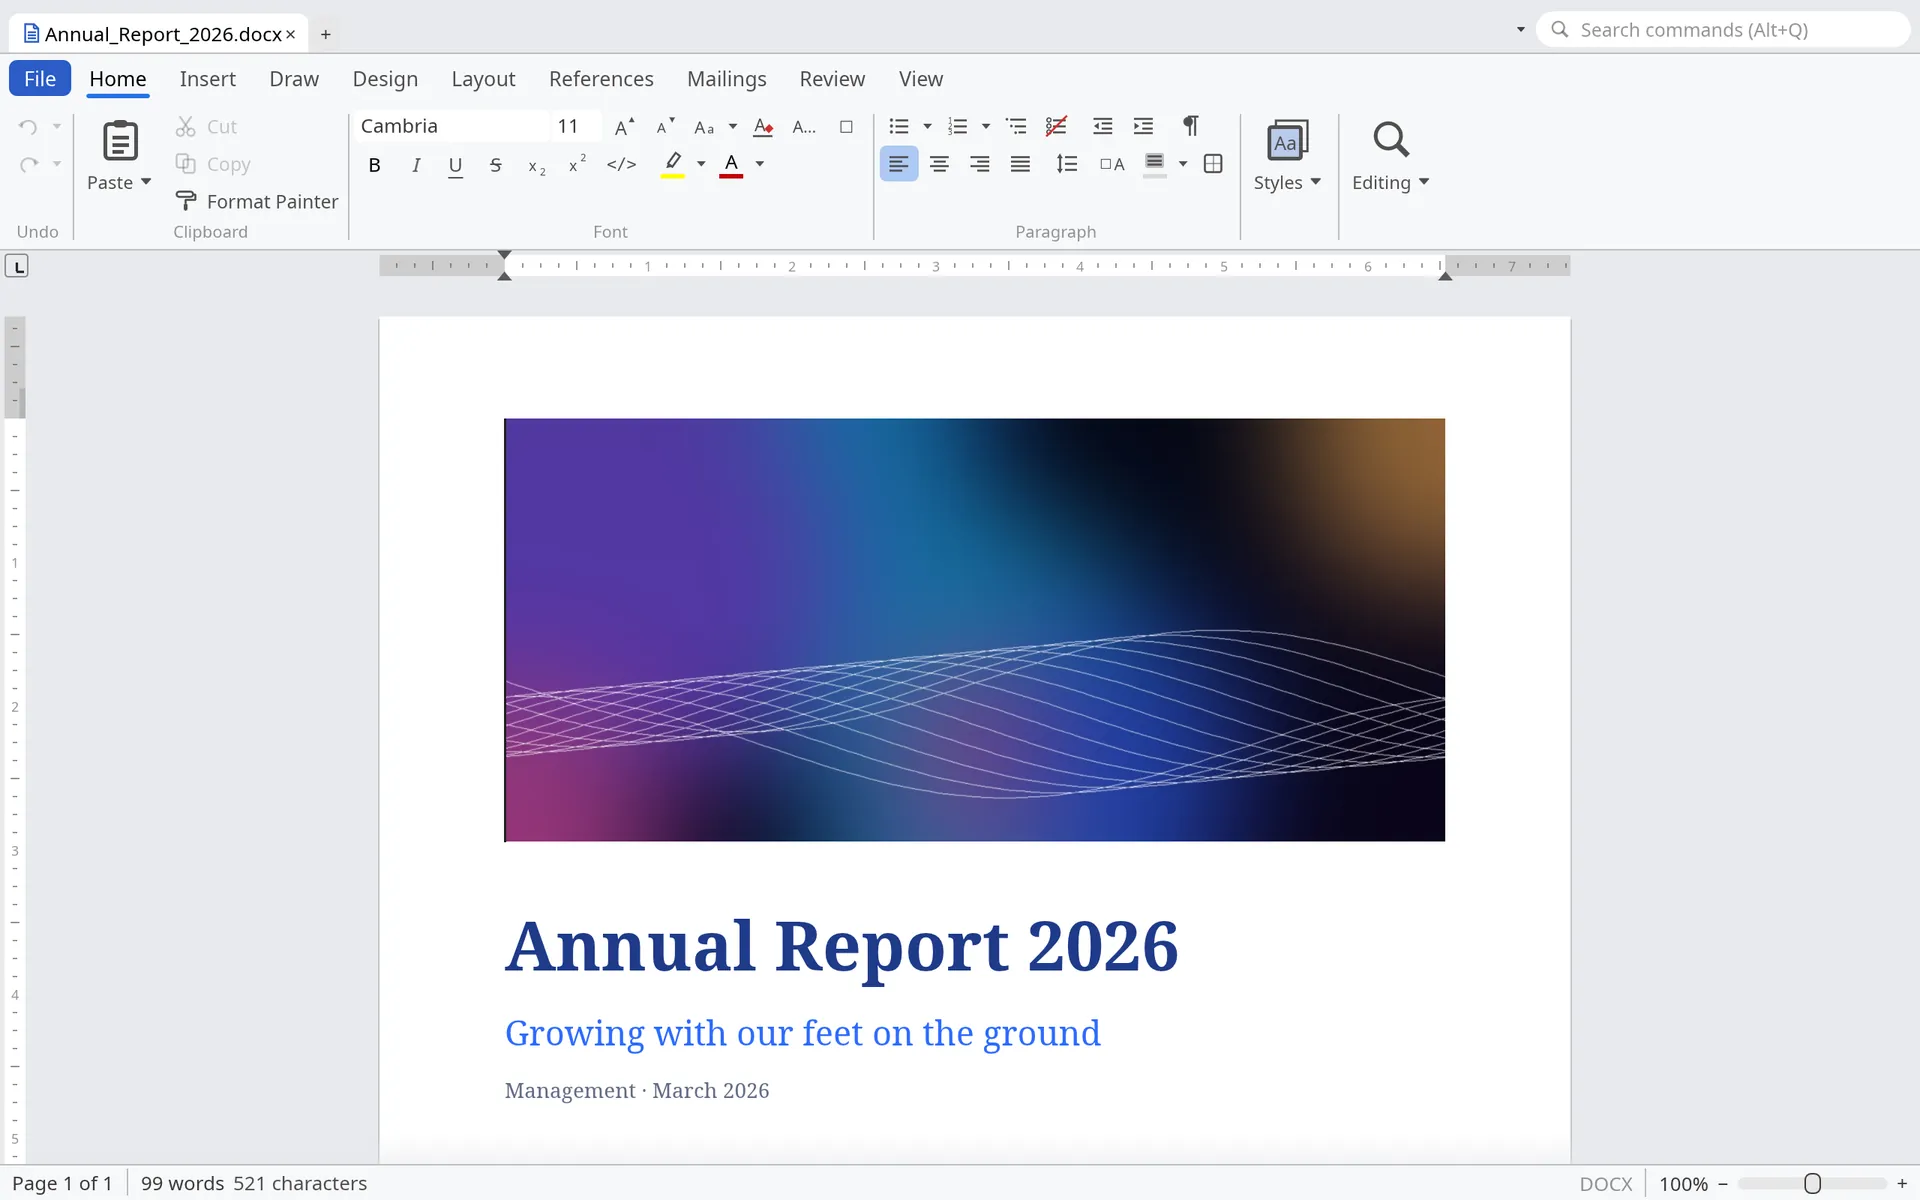Click the inline code icon
The image size is (1920, 1200).
(x=621, y=164)
